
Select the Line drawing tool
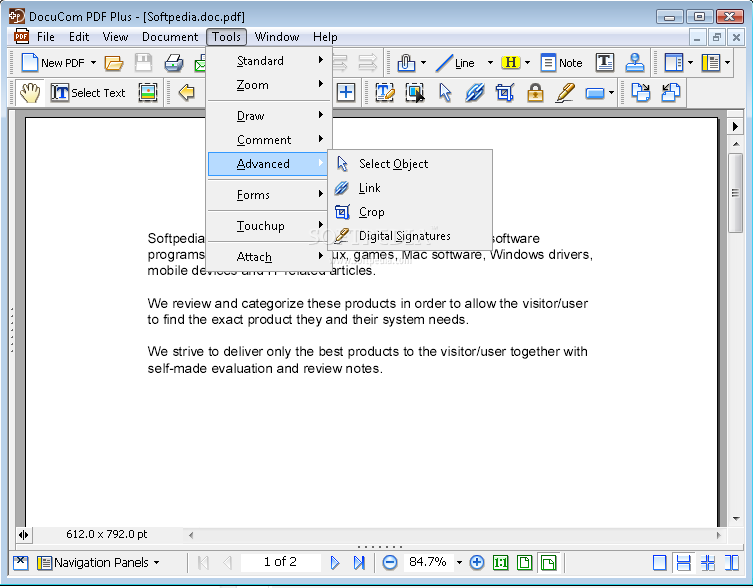tap(456, 63)
